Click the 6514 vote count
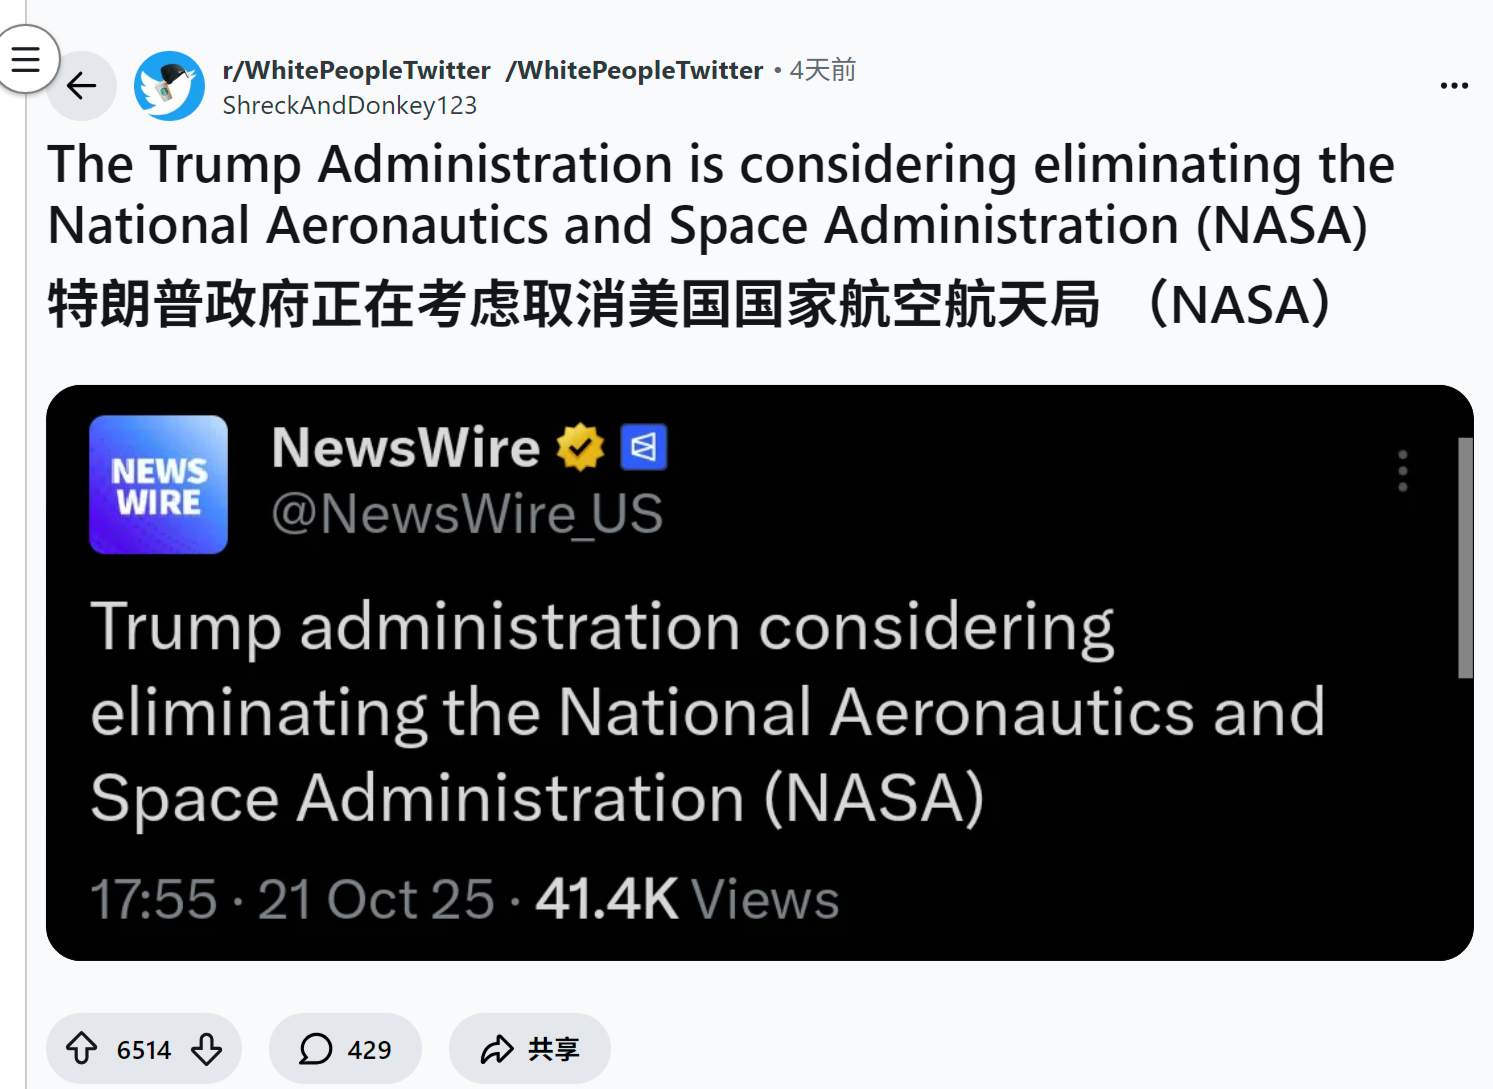 [x=144, y=1050]
